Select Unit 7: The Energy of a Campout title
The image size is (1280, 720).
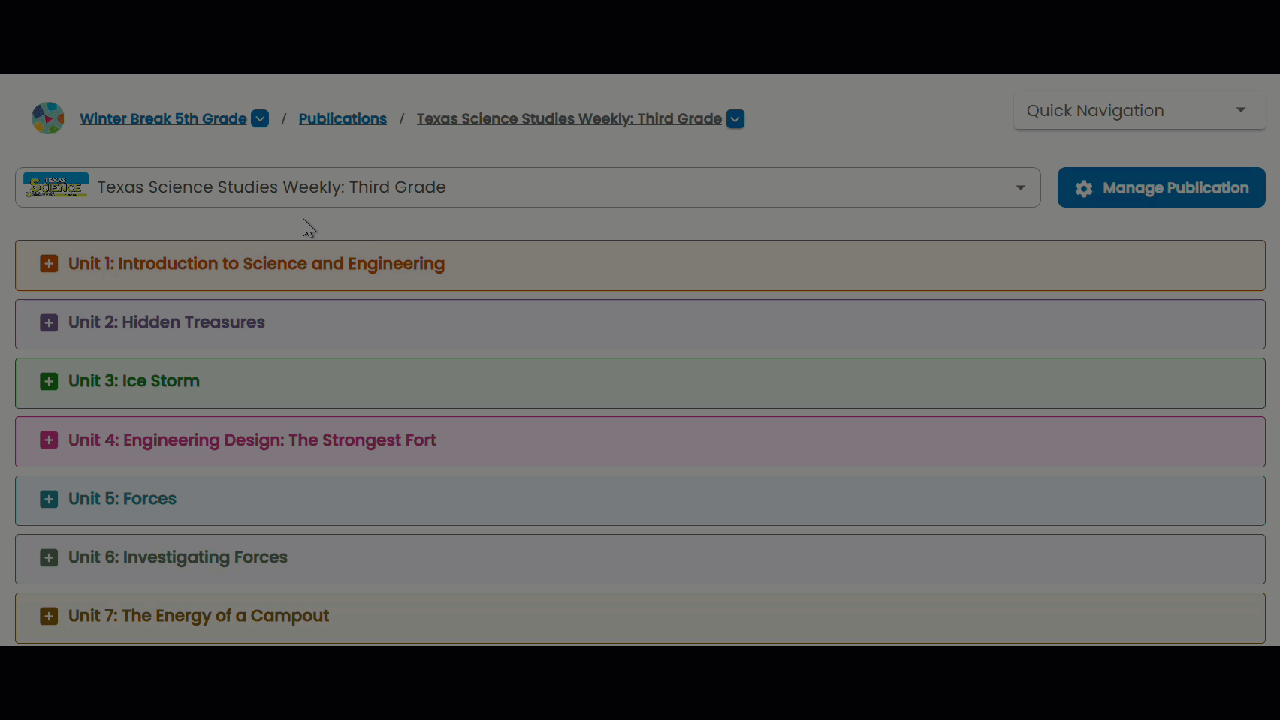pos(199,616)
